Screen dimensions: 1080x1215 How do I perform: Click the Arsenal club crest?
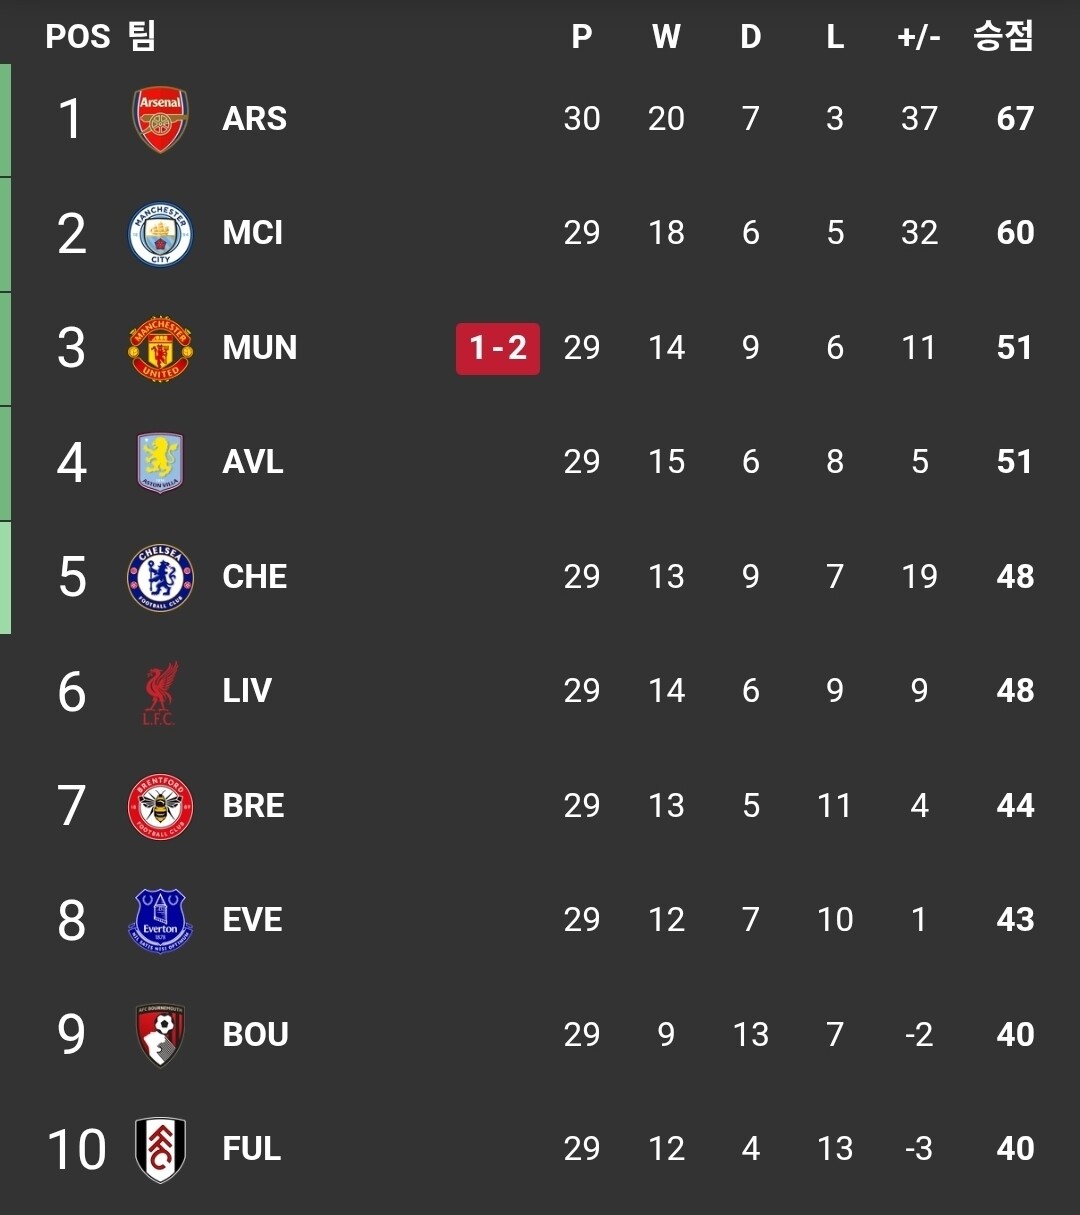pyautogui.click(x=160, y=119)
